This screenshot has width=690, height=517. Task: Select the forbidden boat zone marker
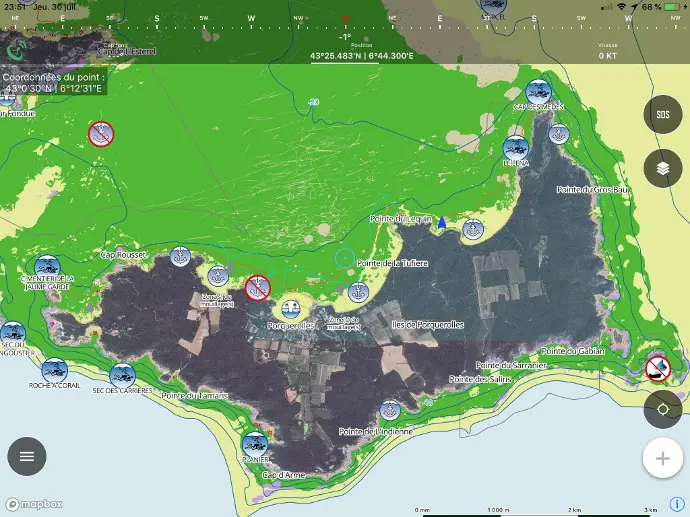pyautogui.click(x=658, y=369)
